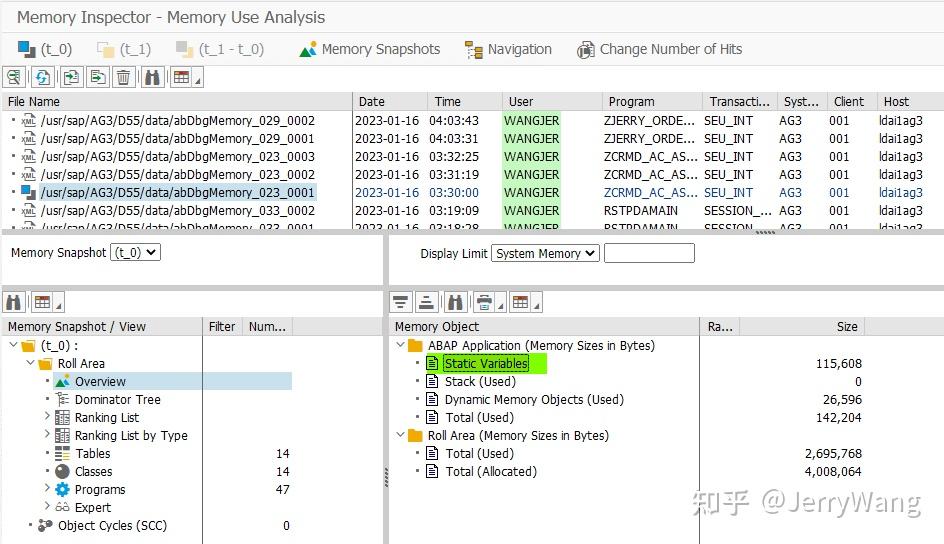Collapse all nodes in Memory Object tree
The image size is (944, 544).
tap(426, 302)
